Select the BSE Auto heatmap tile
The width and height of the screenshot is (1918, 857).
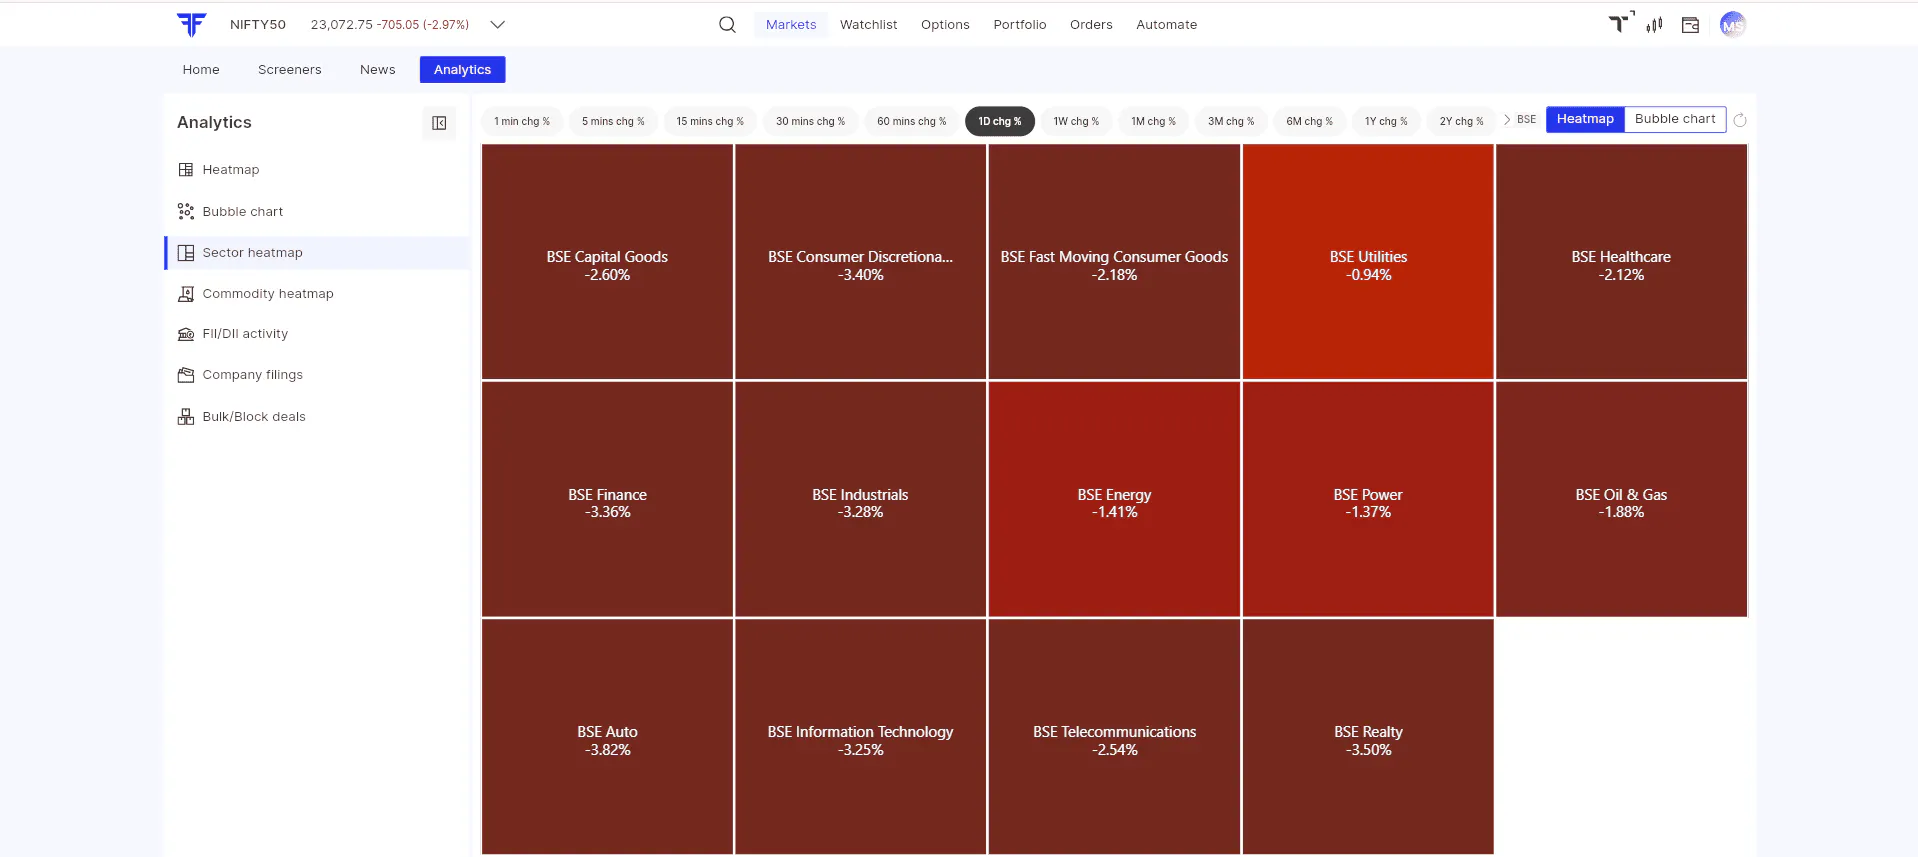pos(607,737)
